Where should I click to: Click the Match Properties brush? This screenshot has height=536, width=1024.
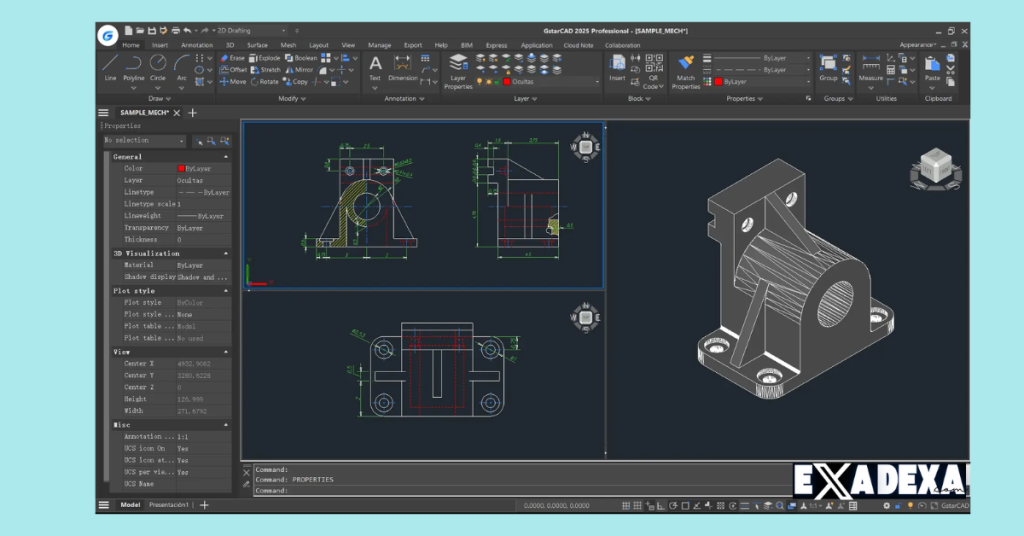pyautogui.click(x=686, y=72)
